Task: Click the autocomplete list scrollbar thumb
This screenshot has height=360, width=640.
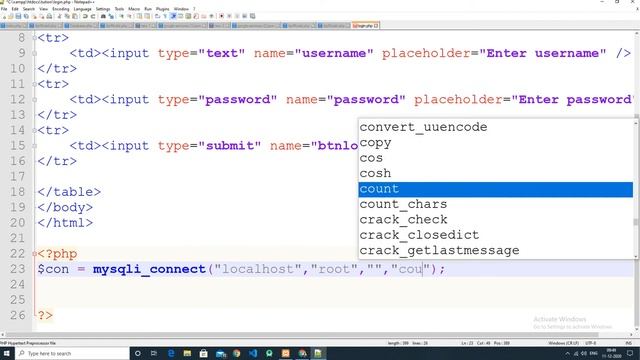Action: [x=636, y=222]
